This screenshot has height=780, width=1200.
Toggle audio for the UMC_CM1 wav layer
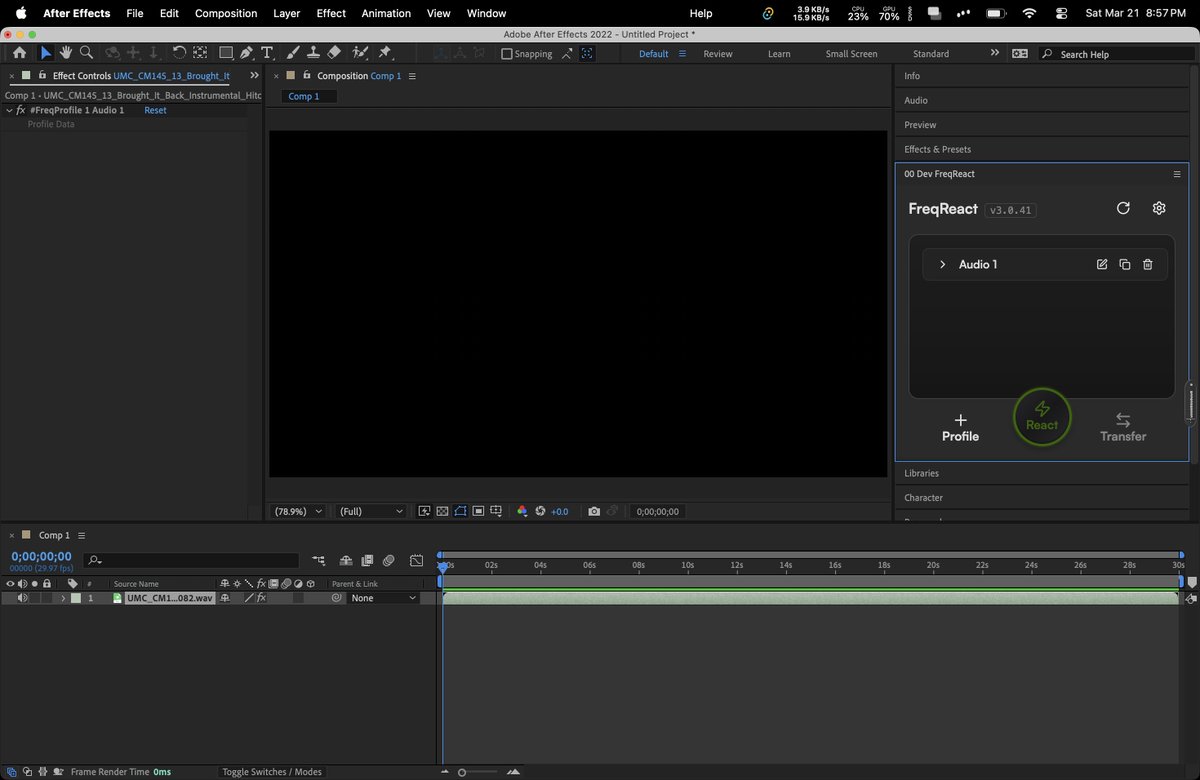[22, 598]
